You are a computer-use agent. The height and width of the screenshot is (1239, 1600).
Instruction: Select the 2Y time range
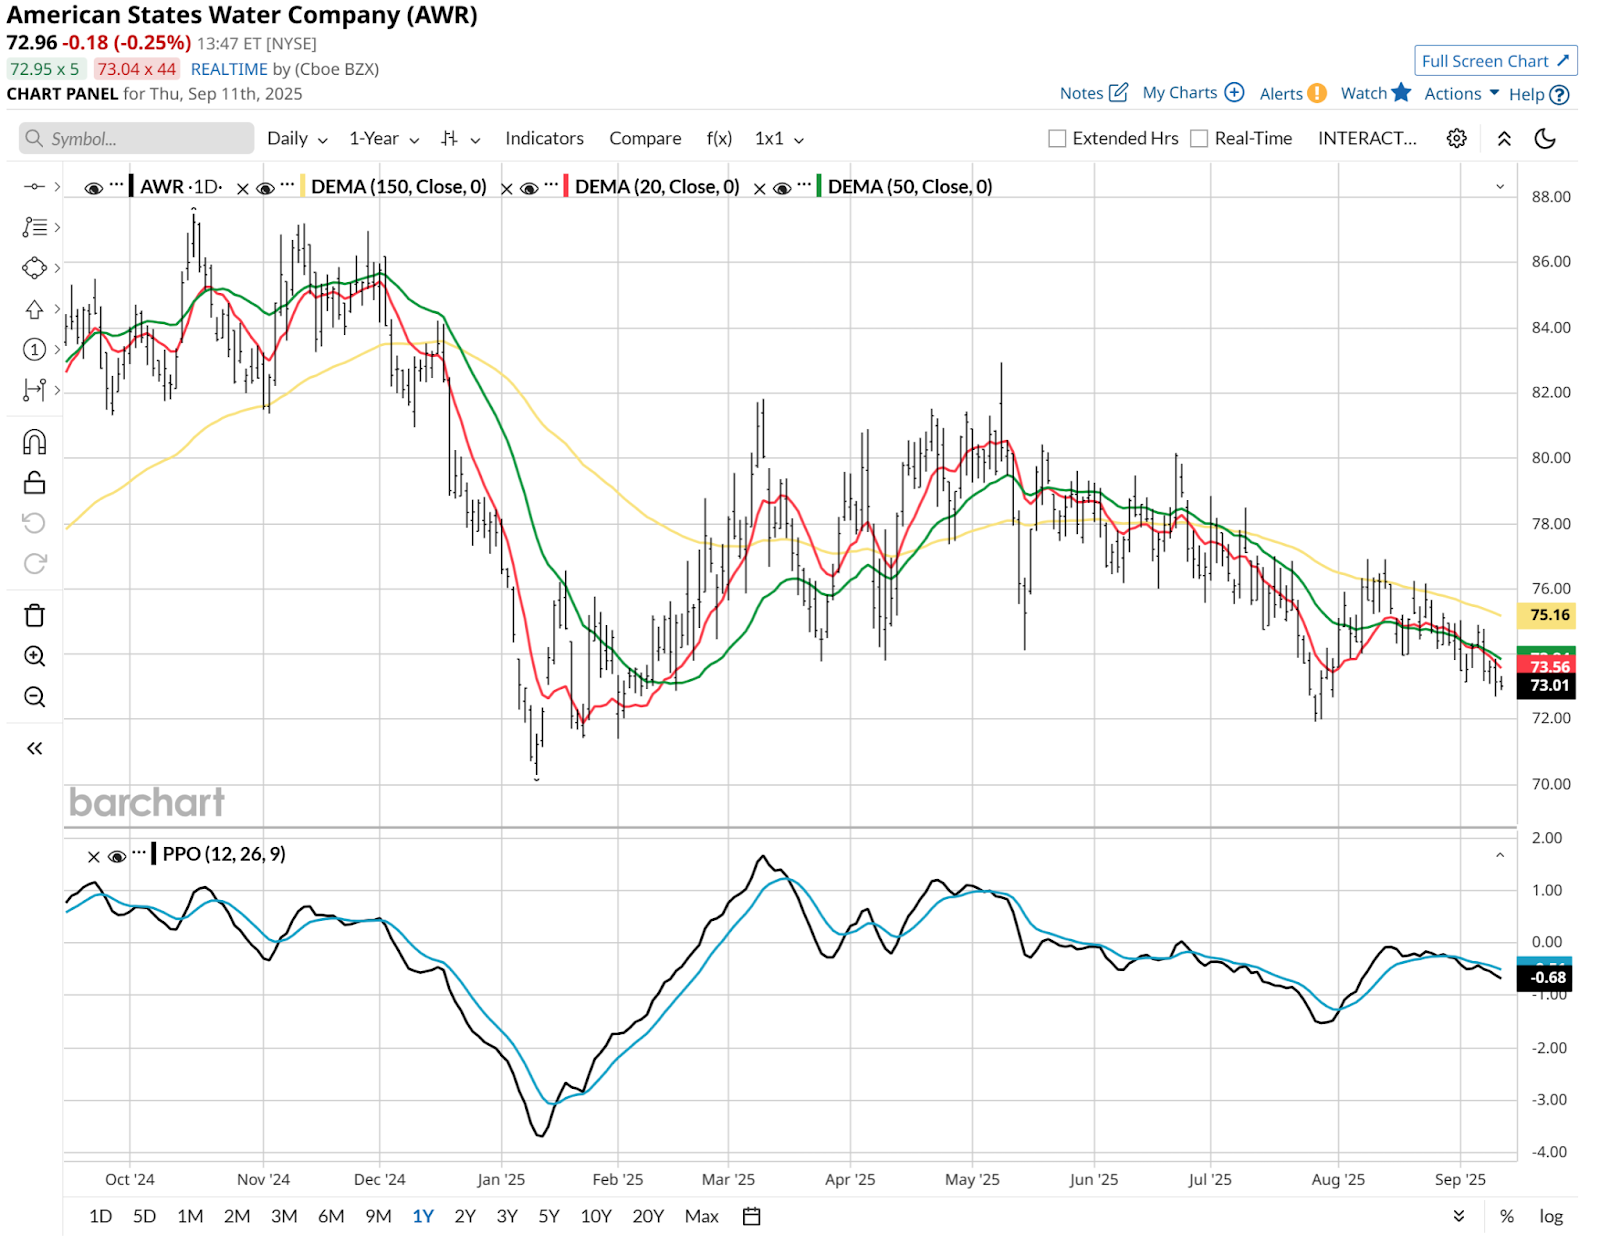465,1216
